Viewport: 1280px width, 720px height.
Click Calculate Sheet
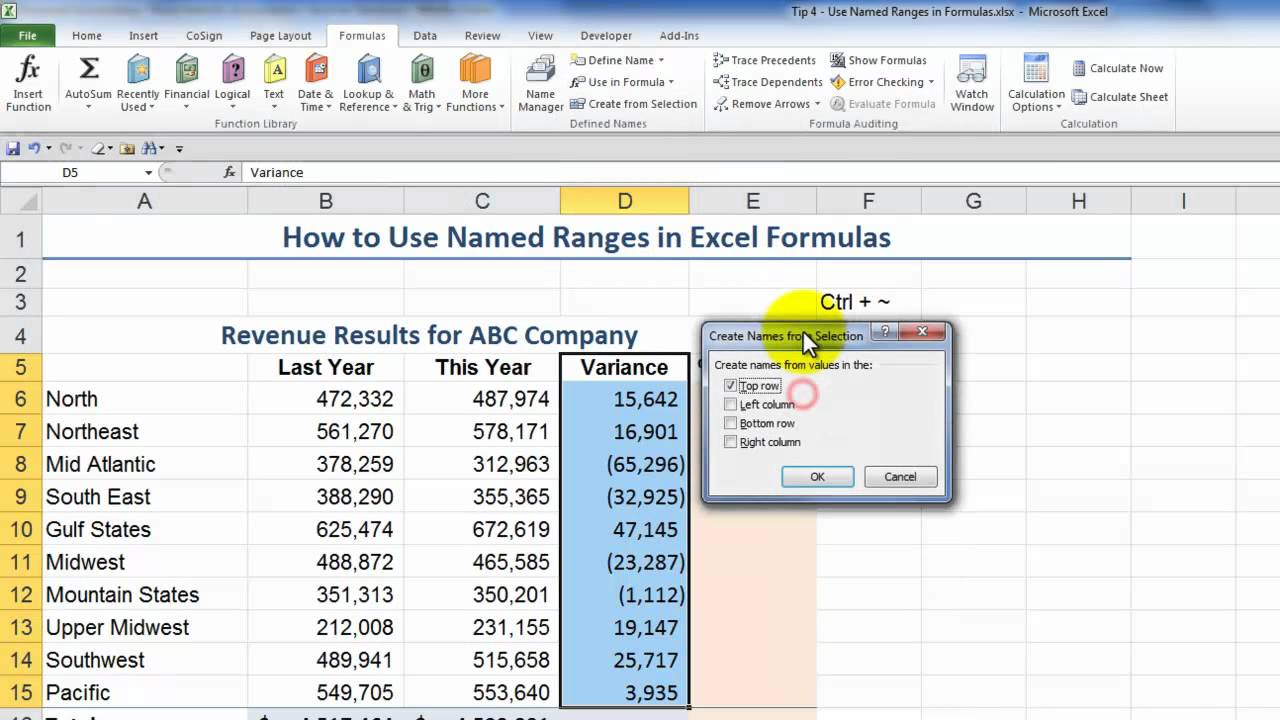[1120, 97]
